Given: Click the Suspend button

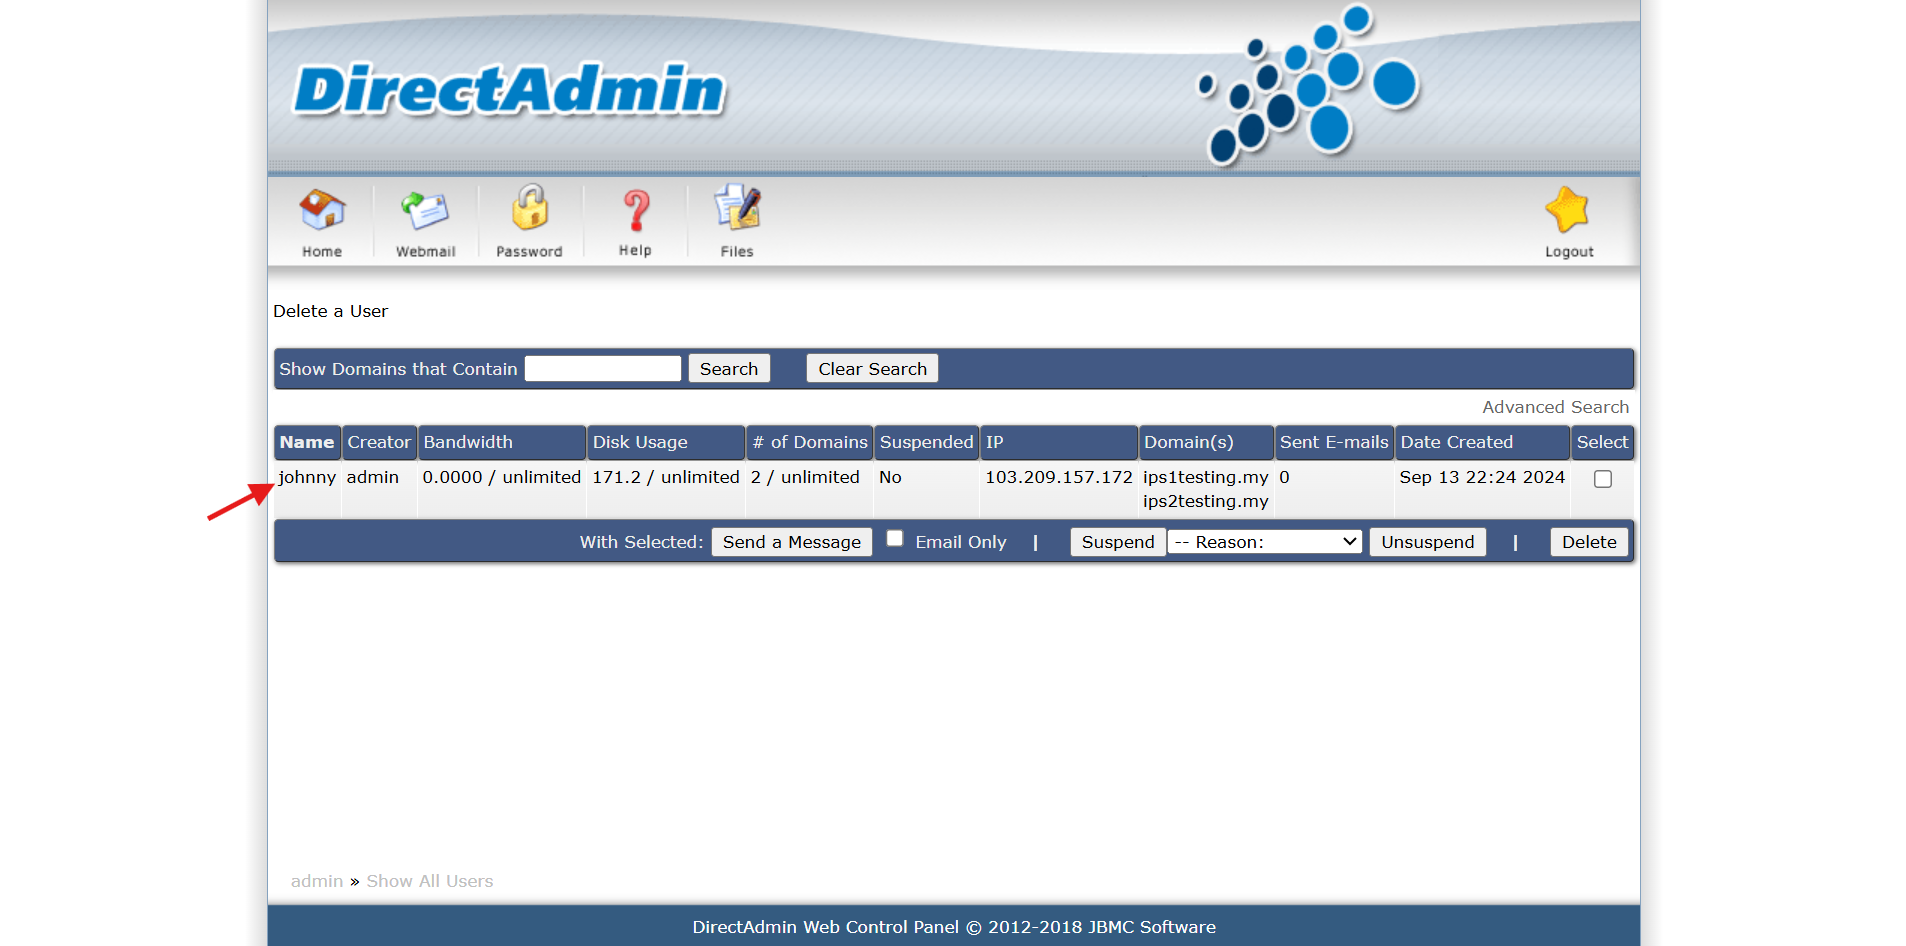Looking at the screenshot, I should tap(1118, 542).
